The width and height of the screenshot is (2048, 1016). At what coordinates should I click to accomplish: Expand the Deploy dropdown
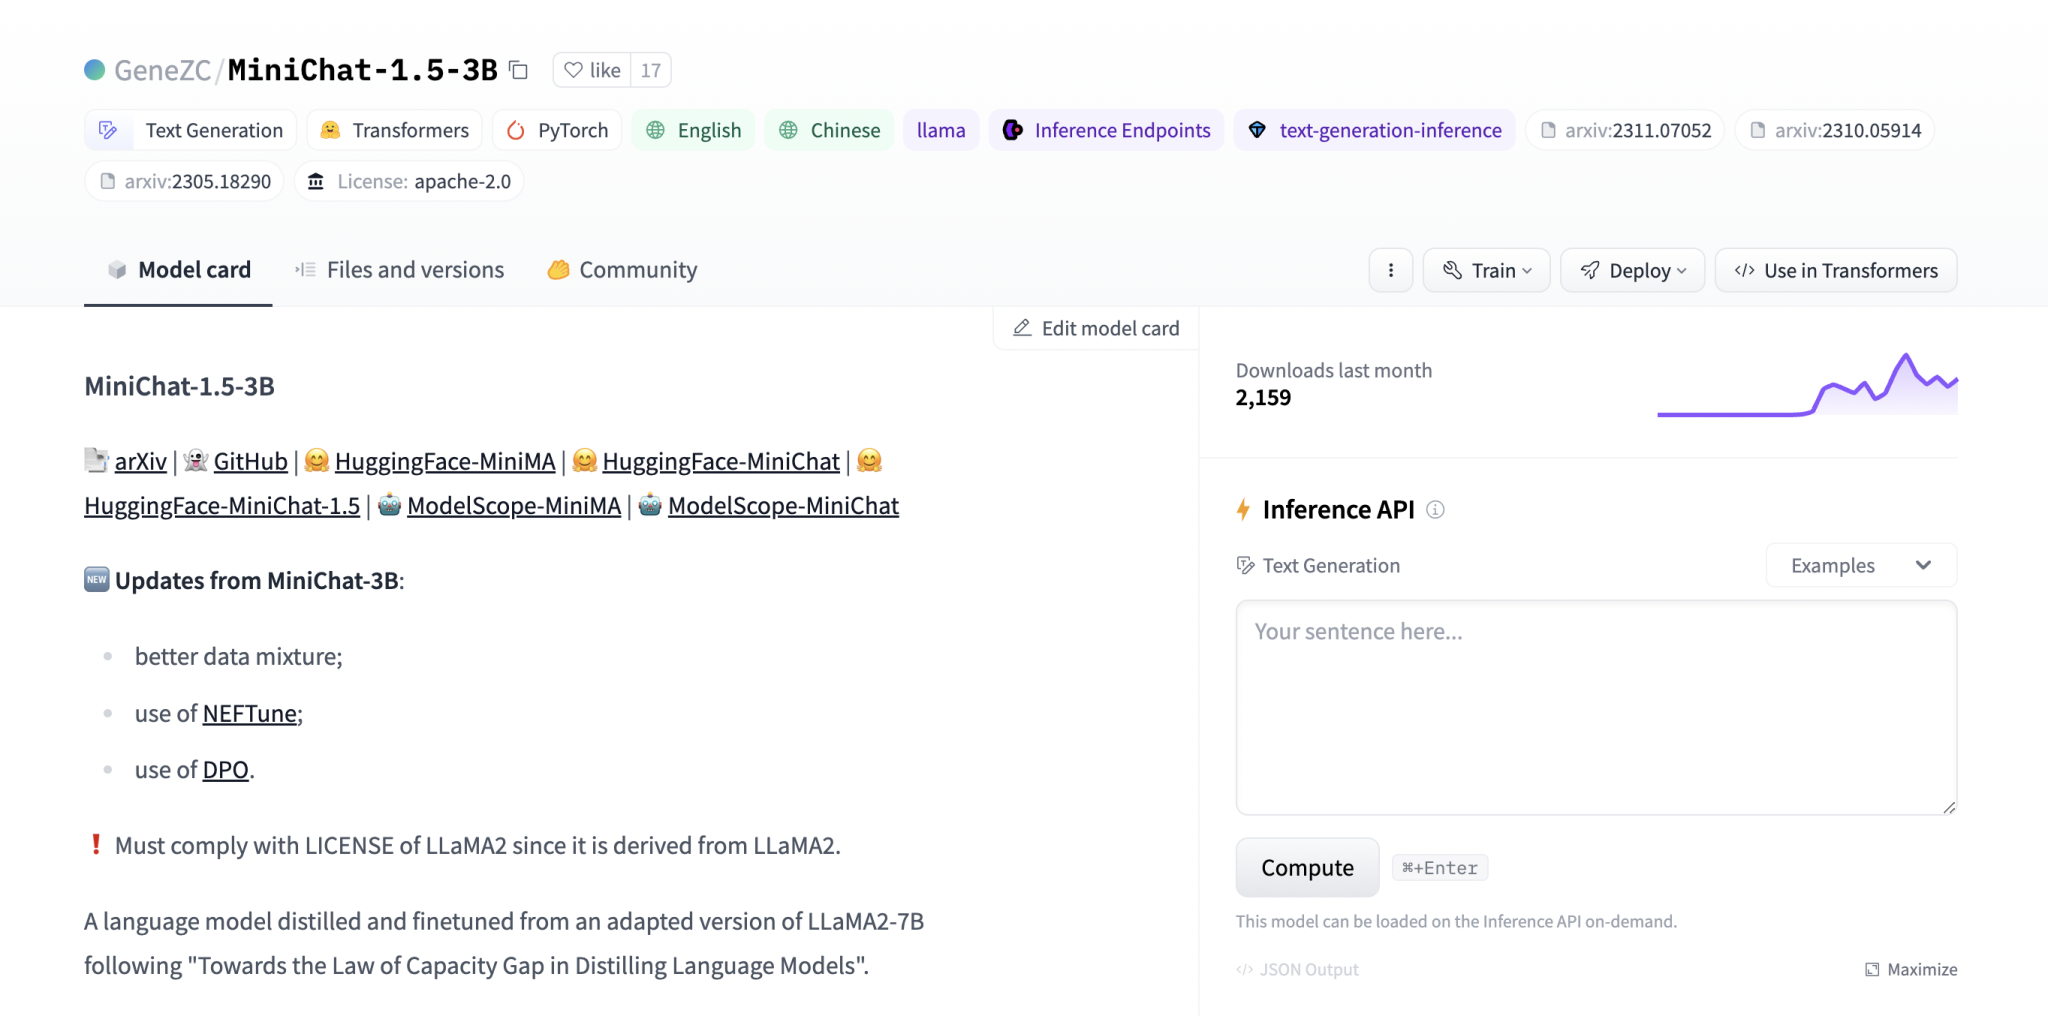(x=1632, y=270)
